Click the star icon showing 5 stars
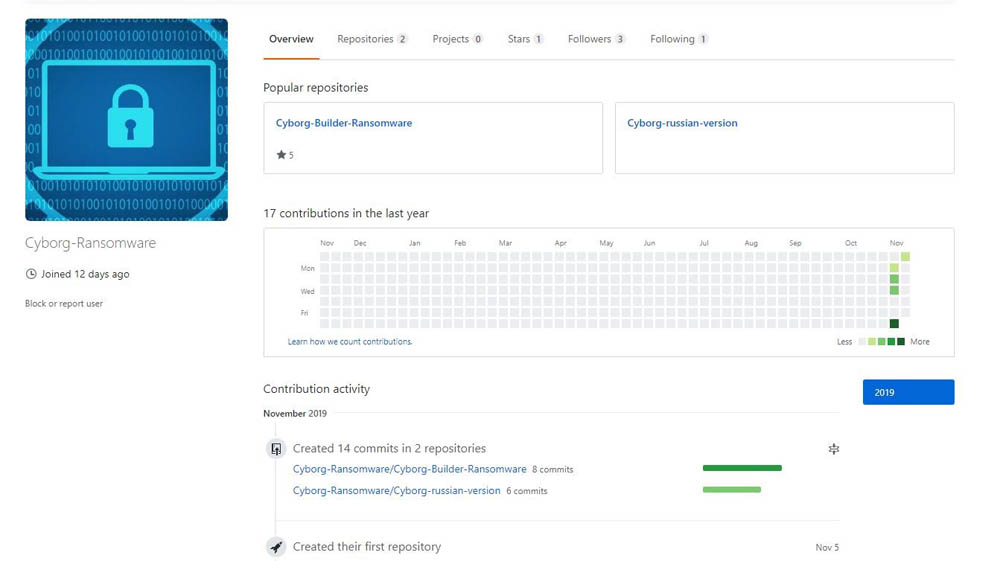The width and height of the screenshot is (1000, 561). 281,154
